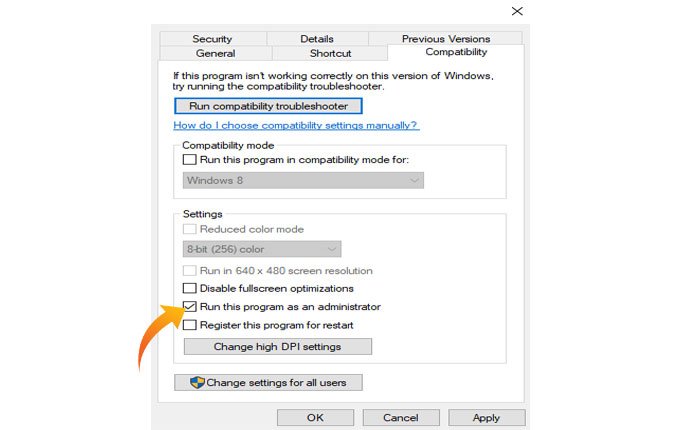
Task: Switch to the Shortcut tab
Action: (x=330, y=53)
